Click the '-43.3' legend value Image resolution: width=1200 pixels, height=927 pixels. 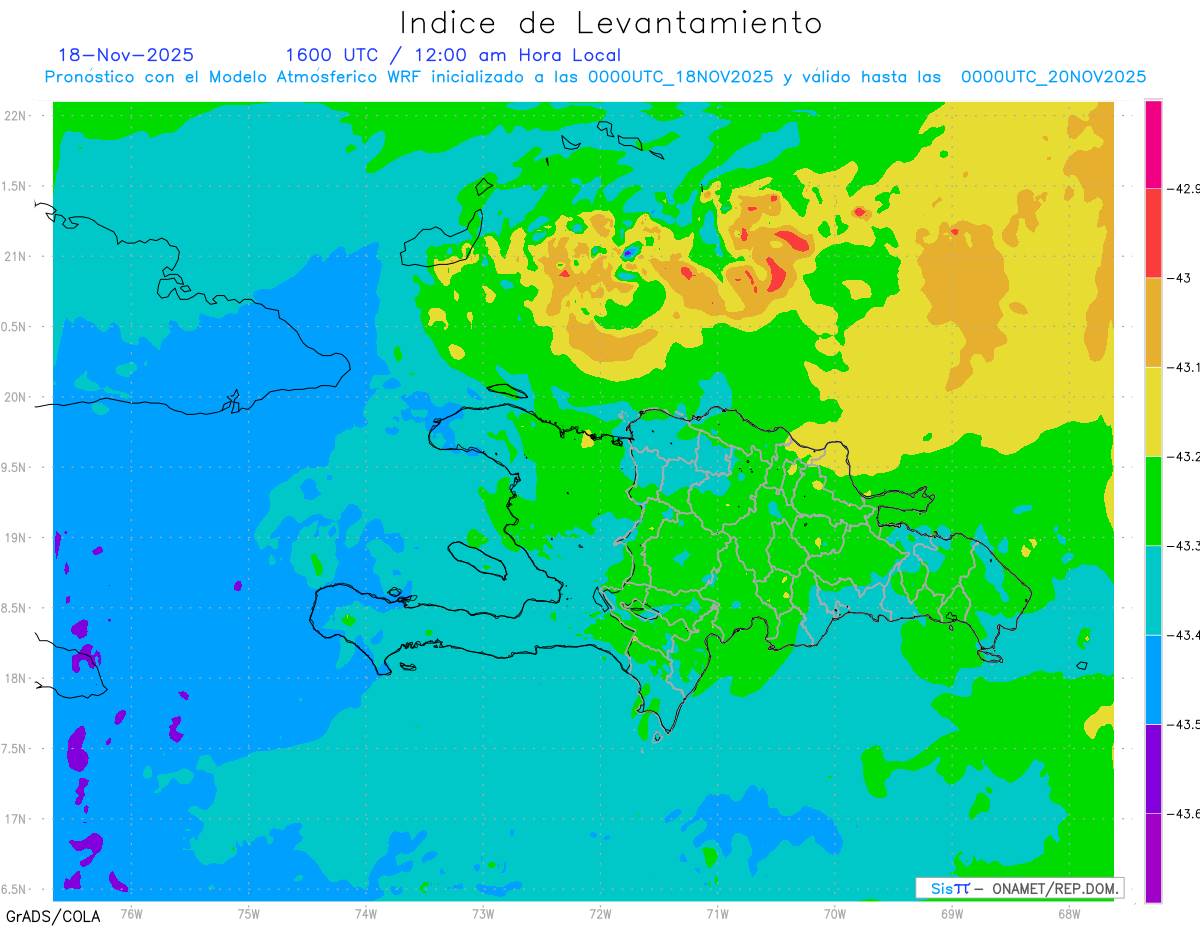click(1185, 545)
